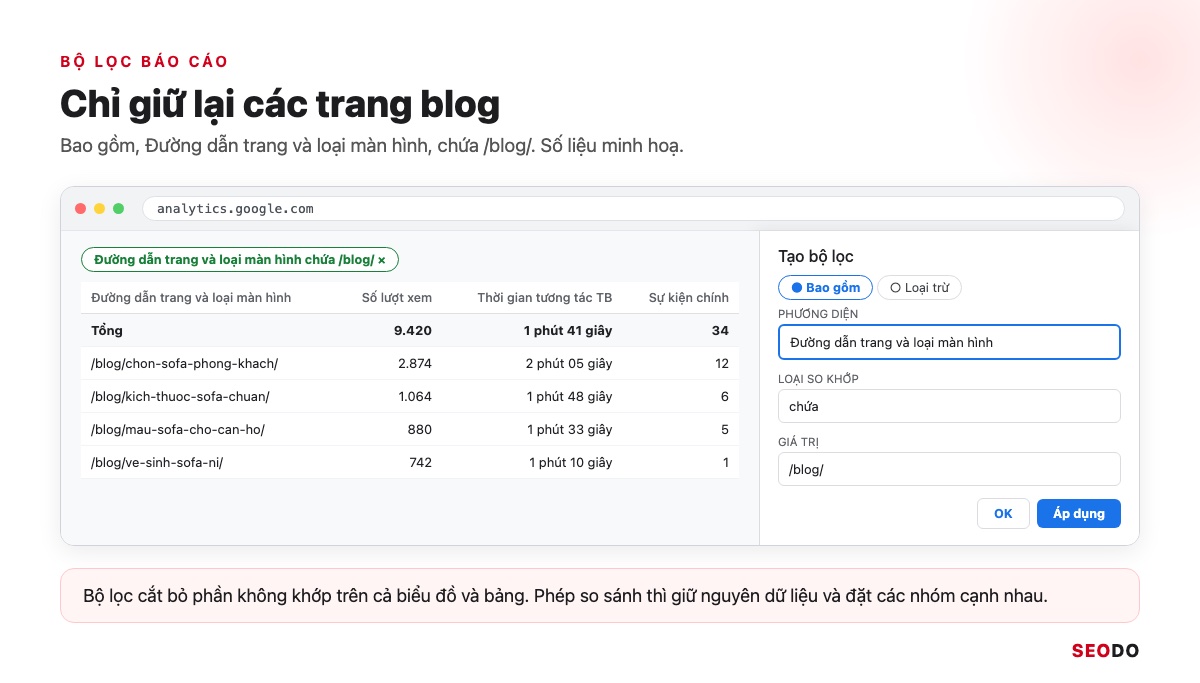
Task: Open the Phương diện dimension field
Action: [949, 342]
